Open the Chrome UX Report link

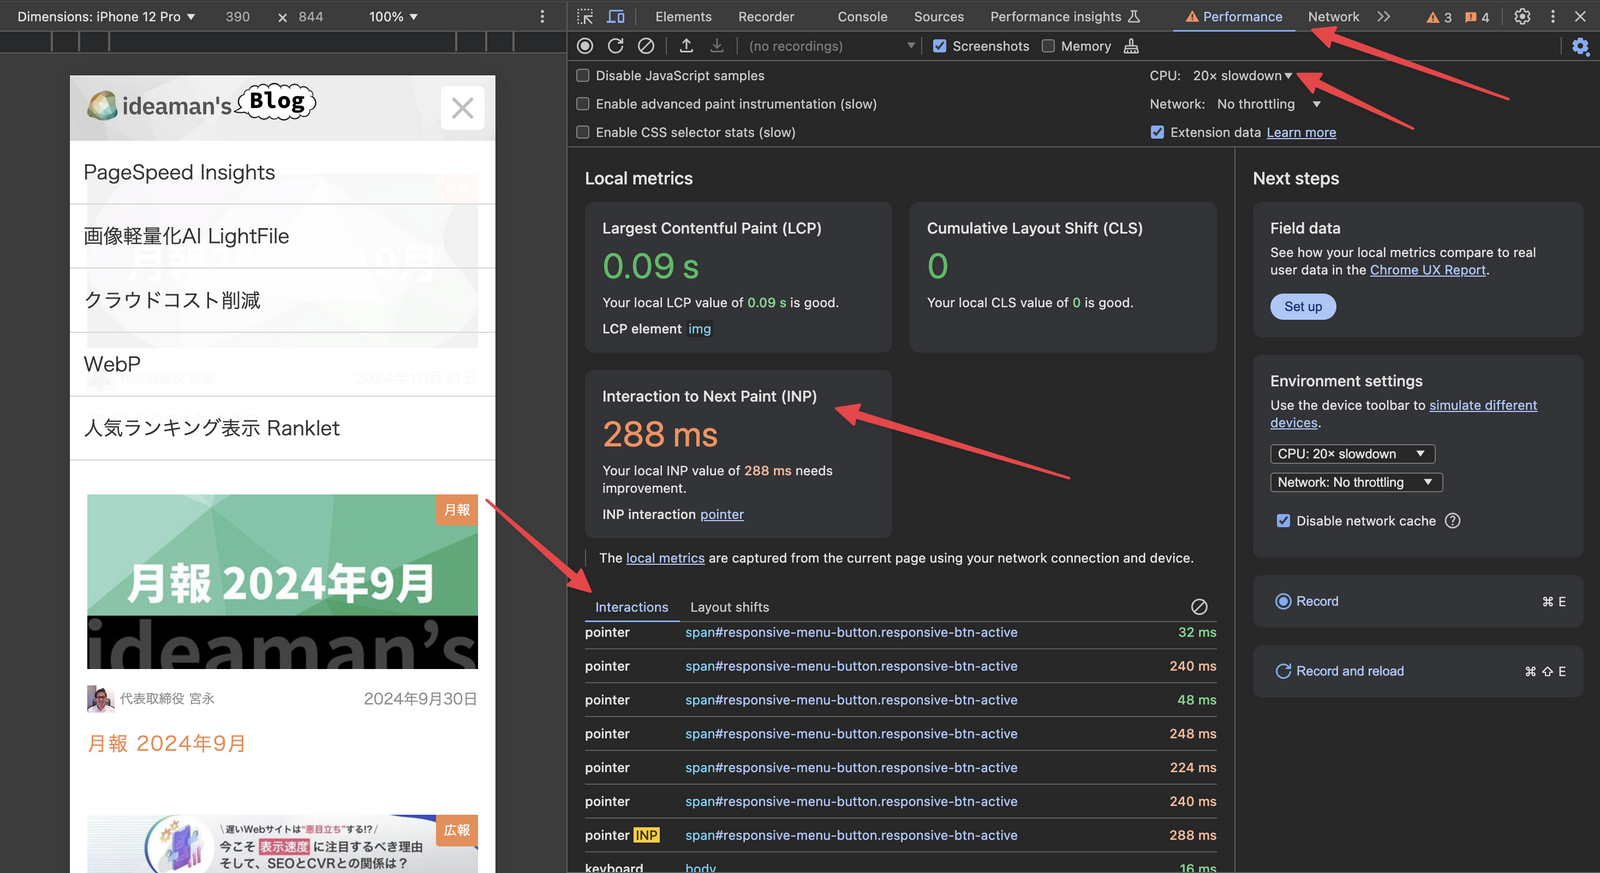[x=1428, y=270]
